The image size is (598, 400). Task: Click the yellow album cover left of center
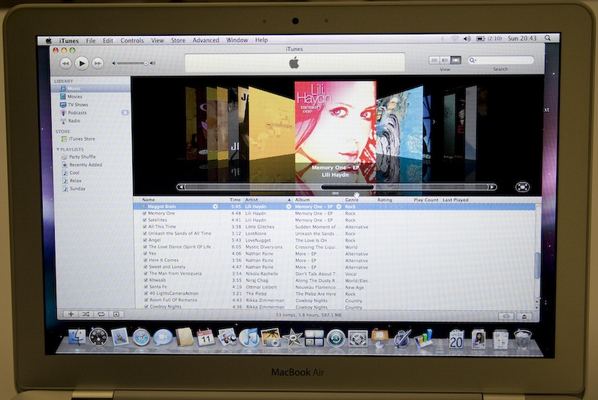tap(272, 122)
